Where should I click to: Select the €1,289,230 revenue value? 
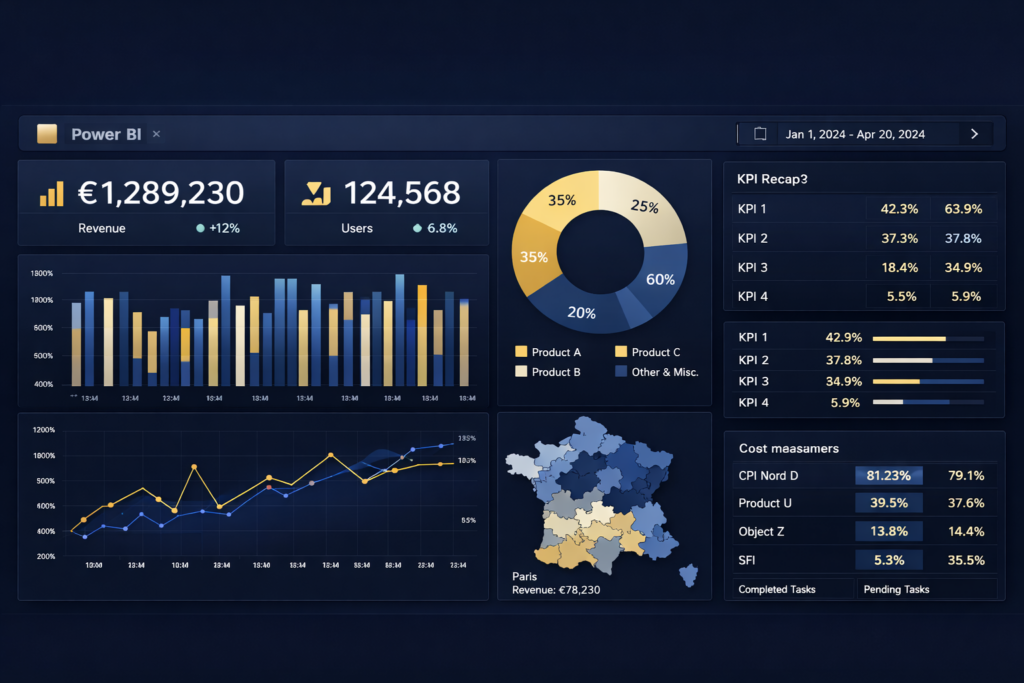pos(161,193)
